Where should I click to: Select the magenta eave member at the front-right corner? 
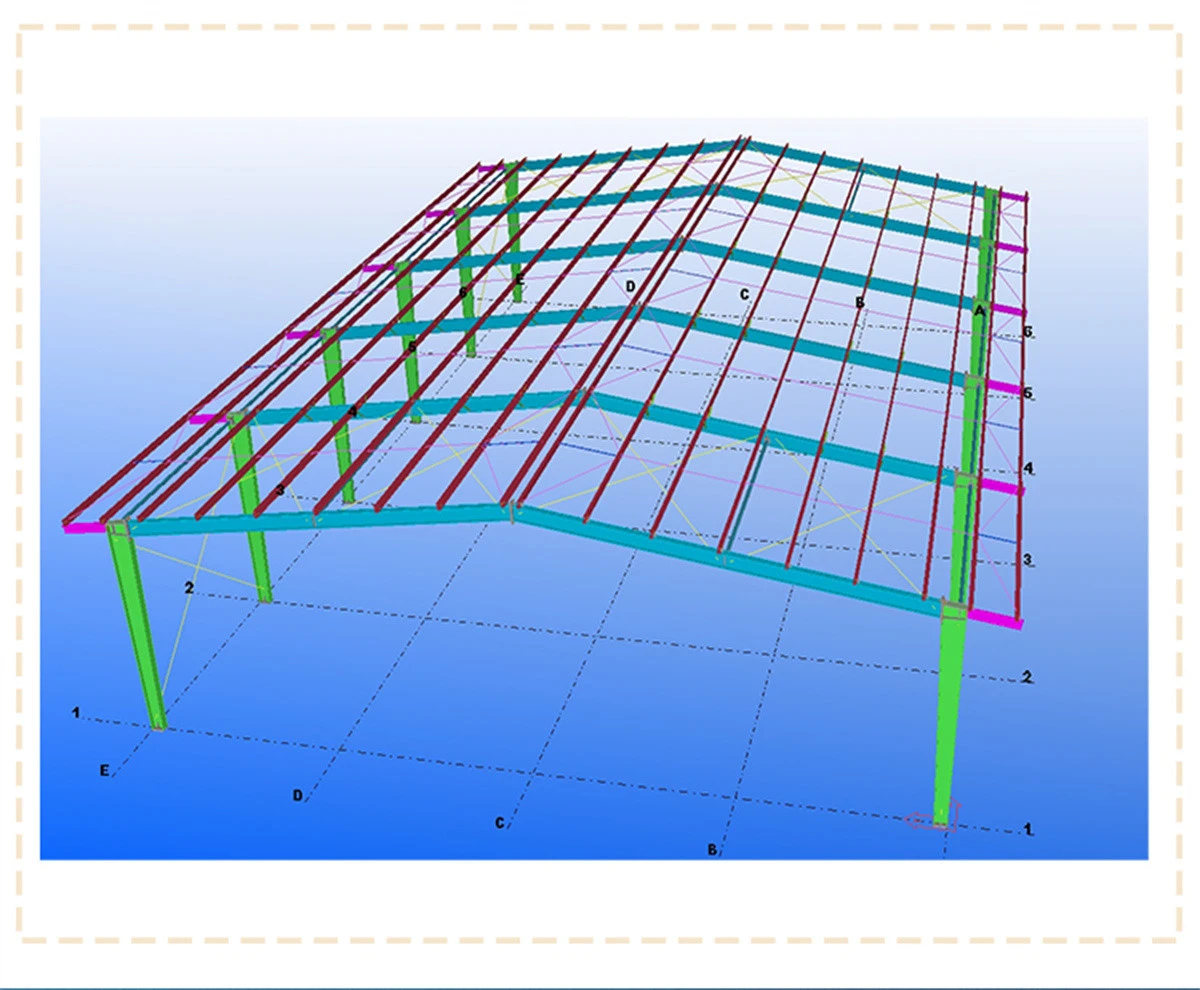[994, 618]
